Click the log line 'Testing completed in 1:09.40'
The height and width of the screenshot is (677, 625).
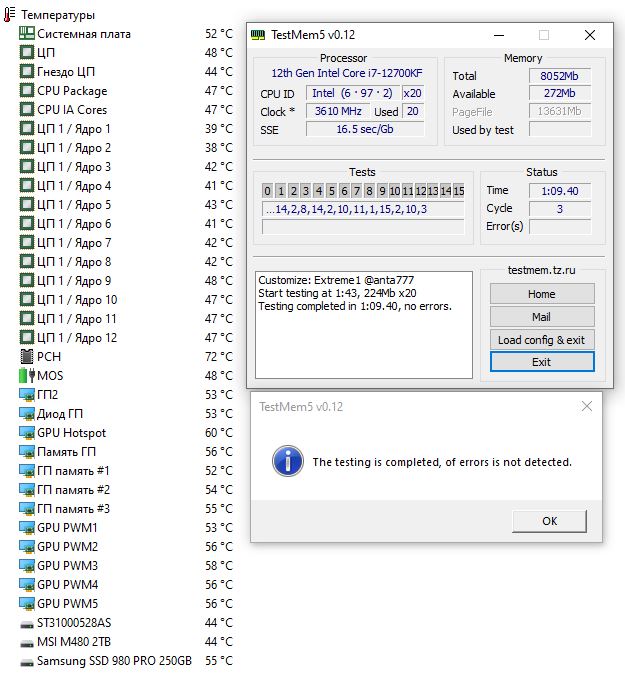pos(355,307)
